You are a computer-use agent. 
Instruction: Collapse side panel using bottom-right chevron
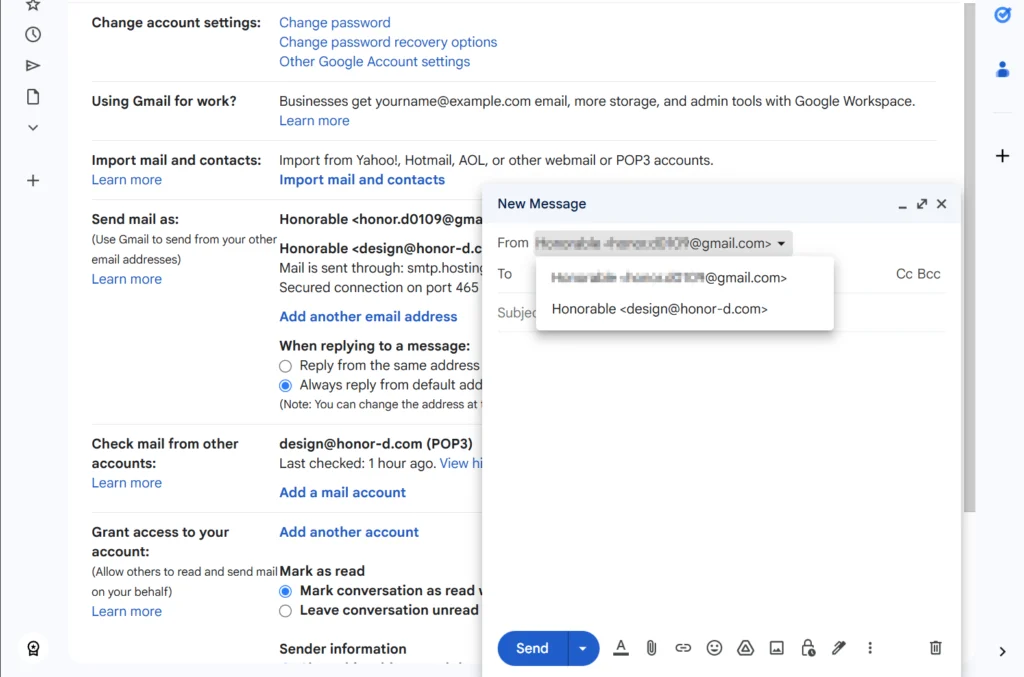[x=1002, y=652]
